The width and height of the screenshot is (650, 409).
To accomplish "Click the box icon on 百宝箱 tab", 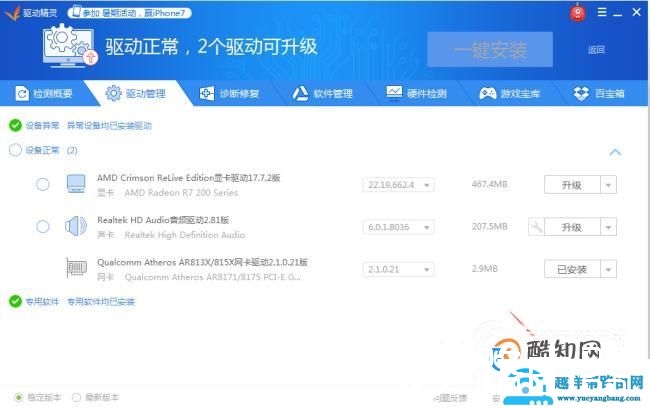I will coord(581,93).
